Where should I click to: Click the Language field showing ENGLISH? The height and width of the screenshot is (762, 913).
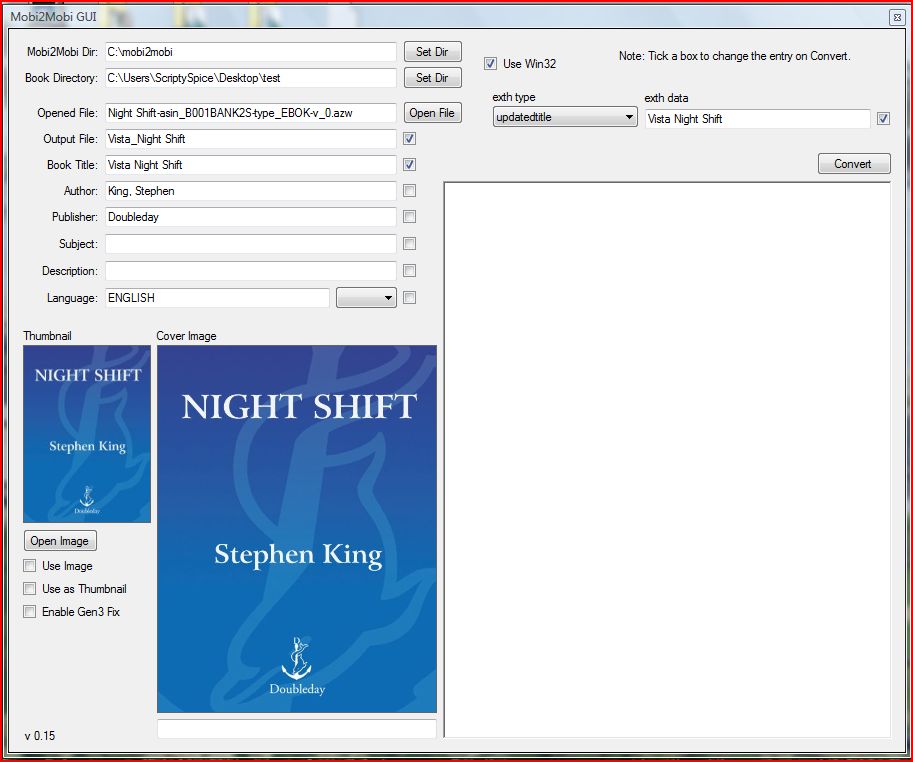pyautogui.click(x=217, y=298)
